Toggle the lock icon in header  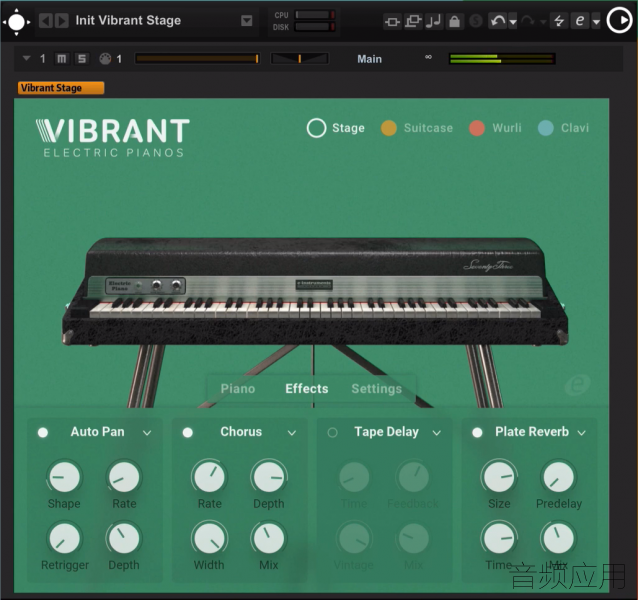(454, 21)
